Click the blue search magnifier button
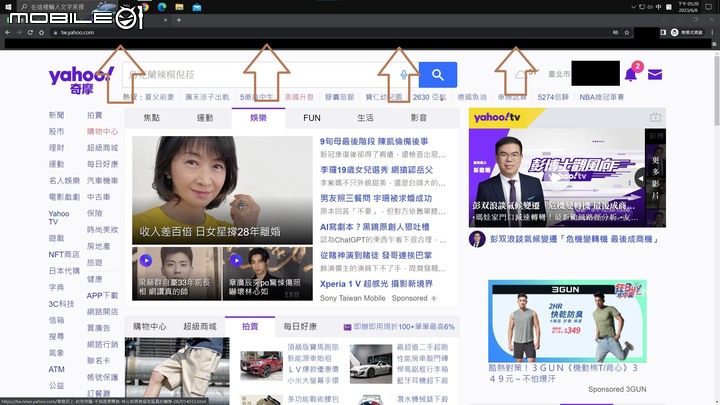The height and width of the screenshot is (405, 720). pos(438,75)
